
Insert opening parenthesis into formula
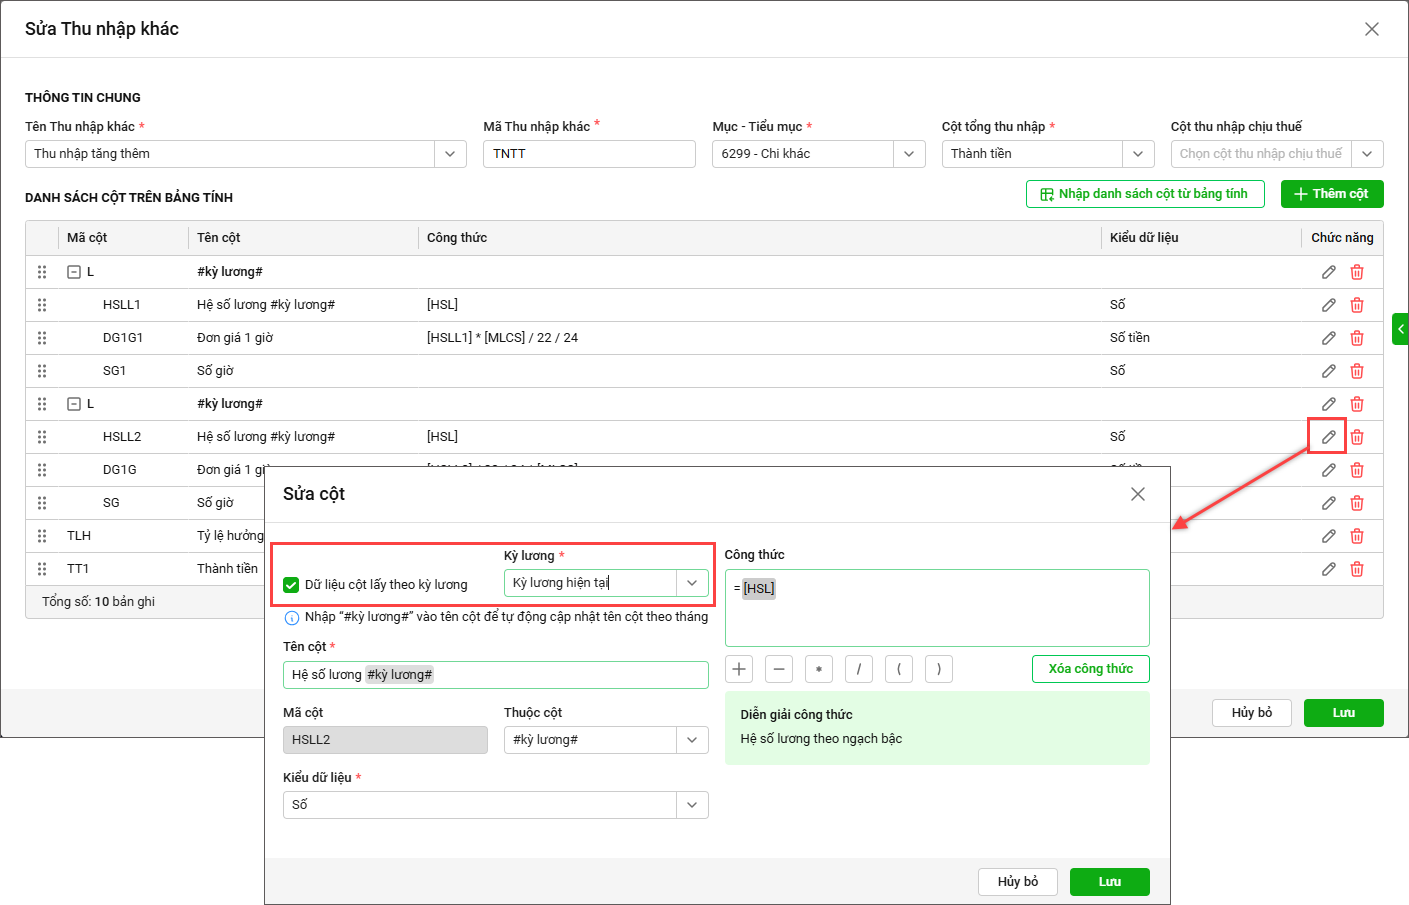click(x=898, y=669)
